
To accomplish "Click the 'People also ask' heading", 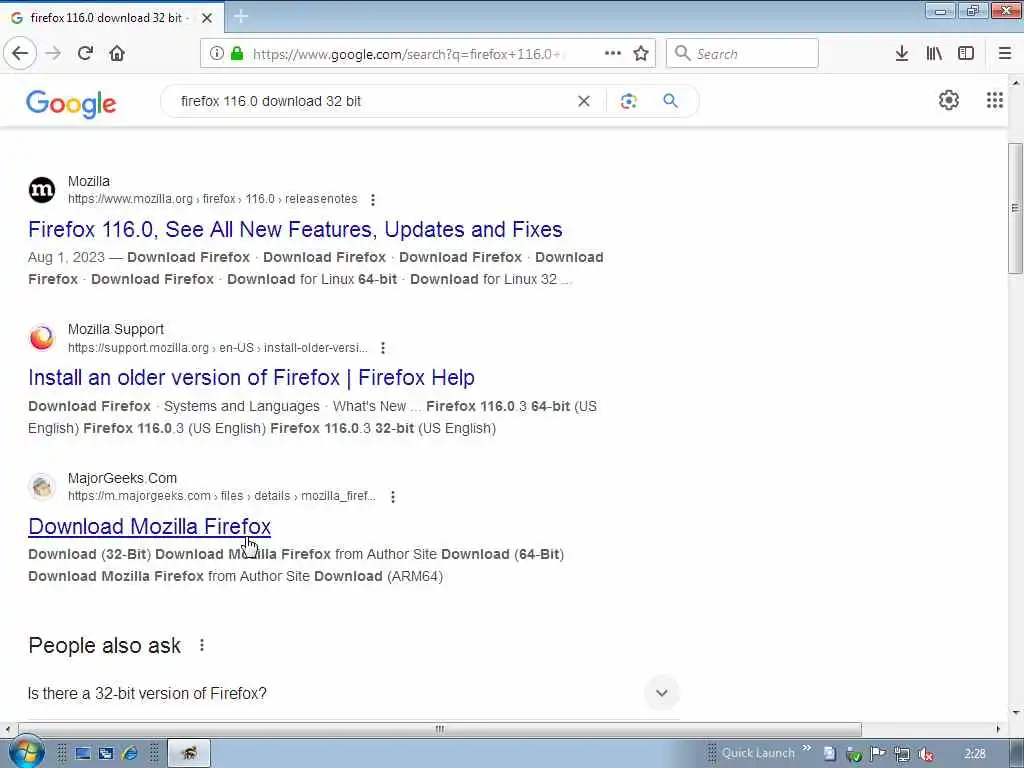I will [x=104, y=646].
